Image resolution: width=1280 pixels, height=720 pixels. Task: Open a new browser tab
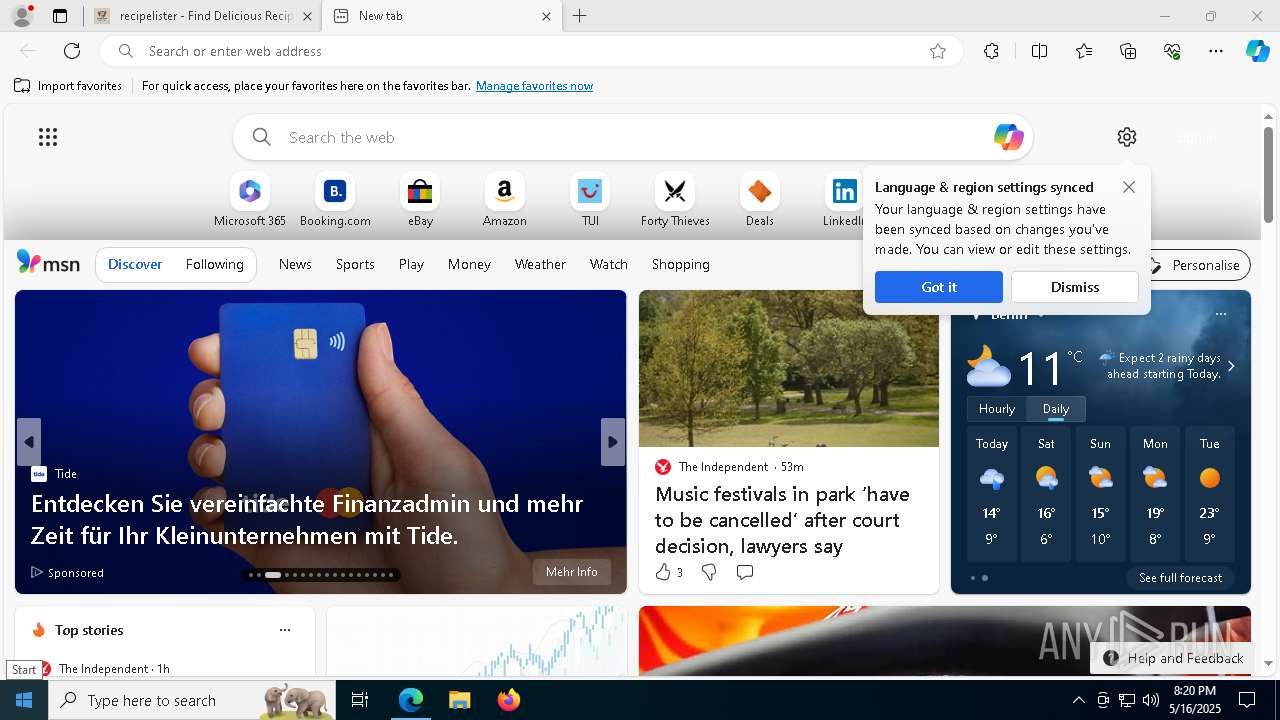tap(580, 16)
